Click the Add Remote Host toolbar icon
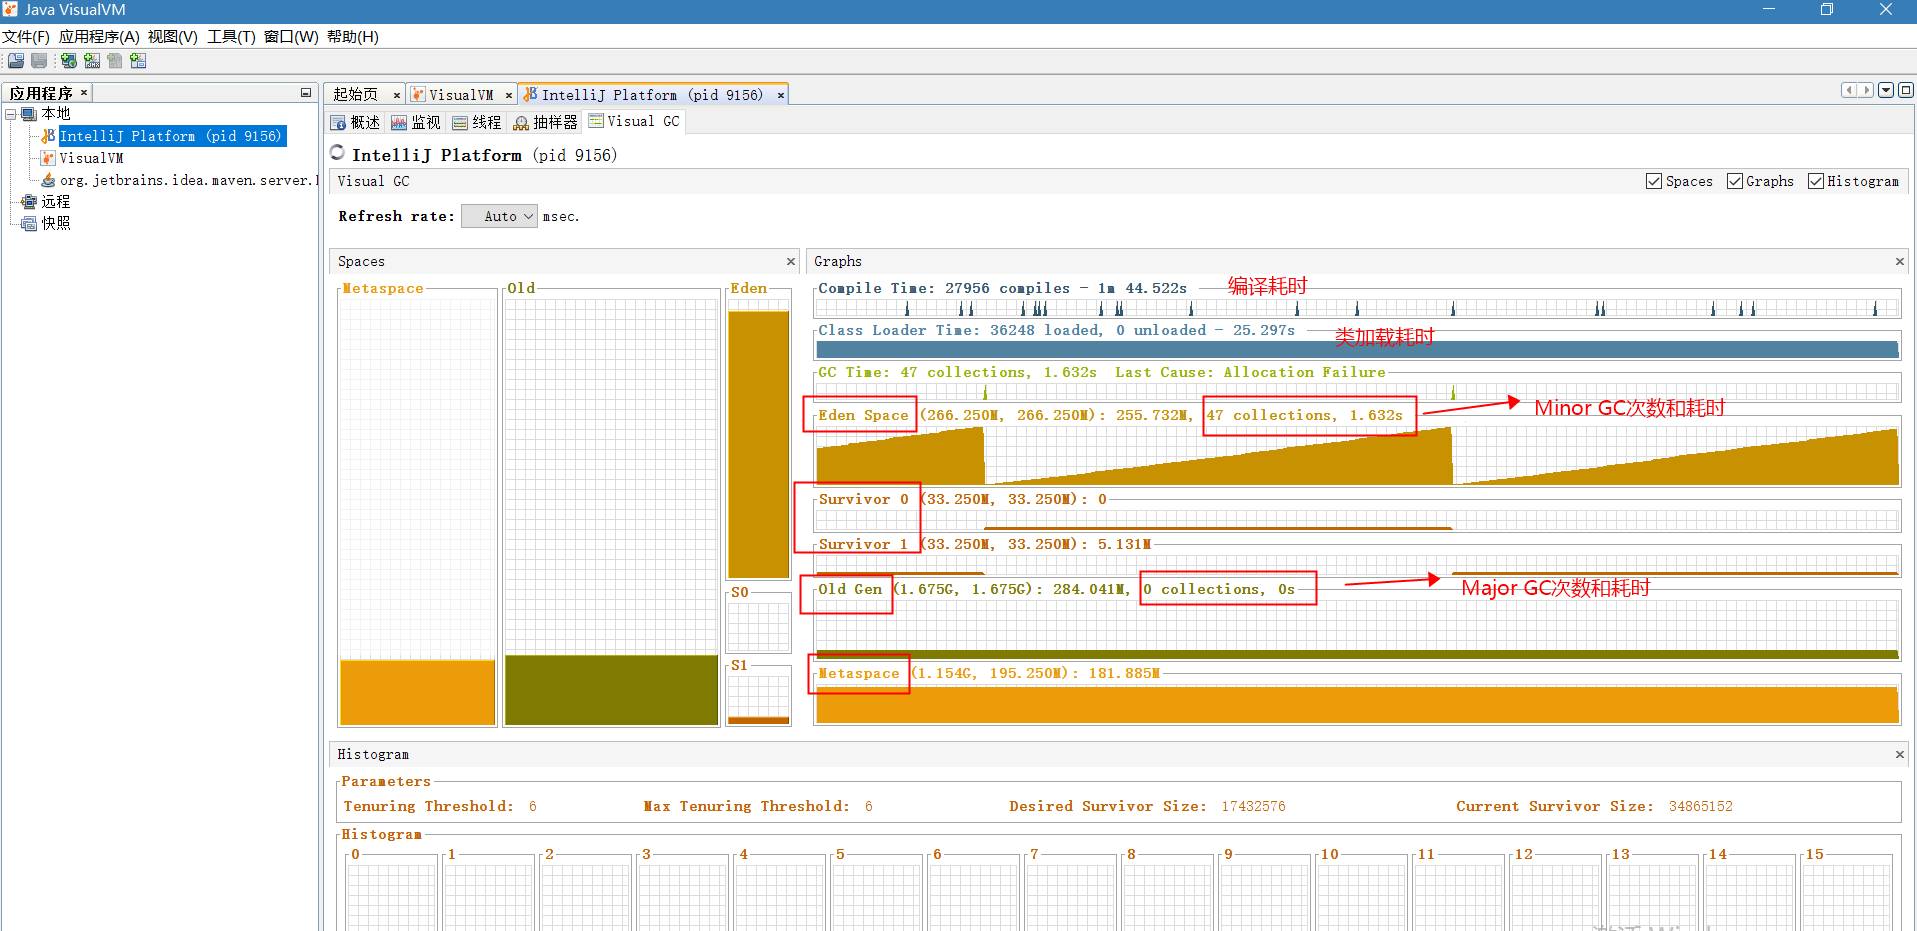Screen dimensions: 1917x931 [69, 61]
